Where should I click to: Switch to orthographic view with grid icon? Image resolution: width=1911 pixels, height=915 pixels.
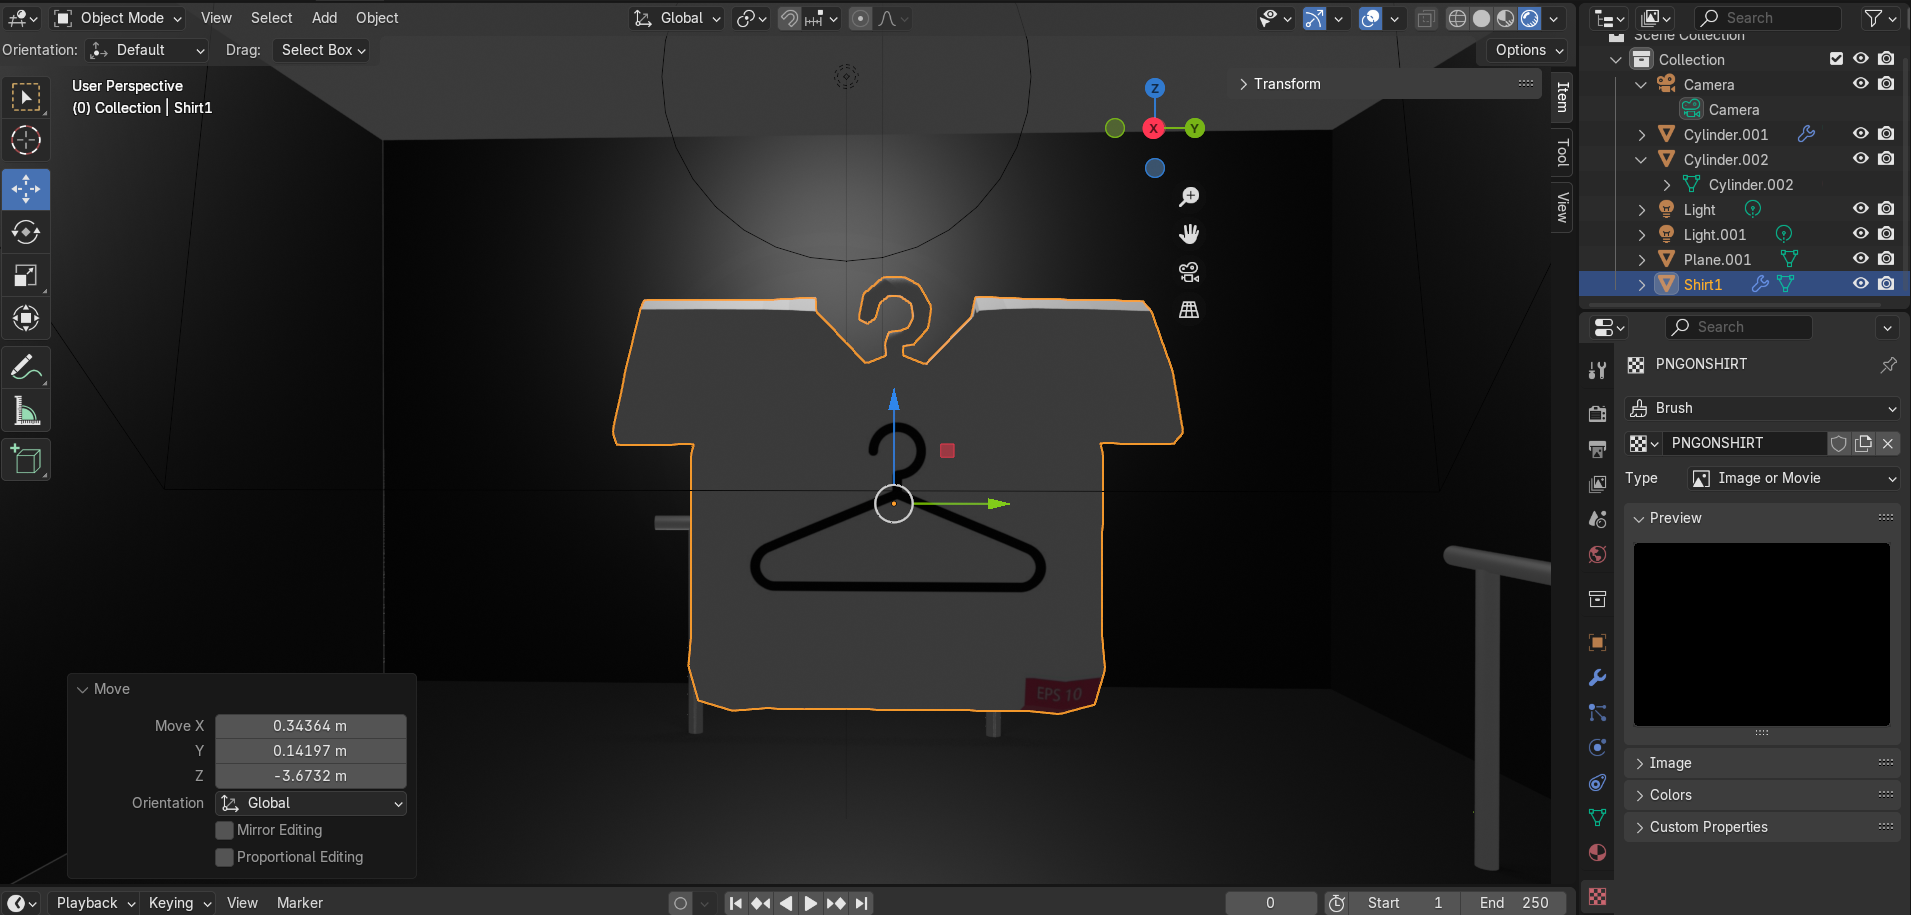[x=1188, y=310]
